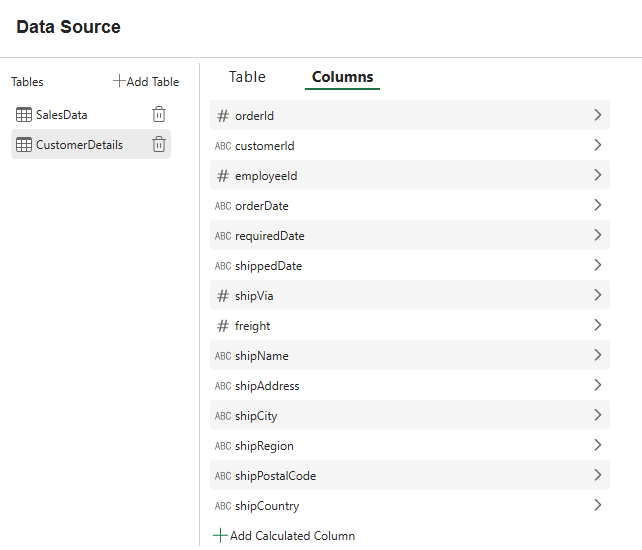Switch to the Table tab
Viewport: 642px width, 550px height.
point(247,77)
